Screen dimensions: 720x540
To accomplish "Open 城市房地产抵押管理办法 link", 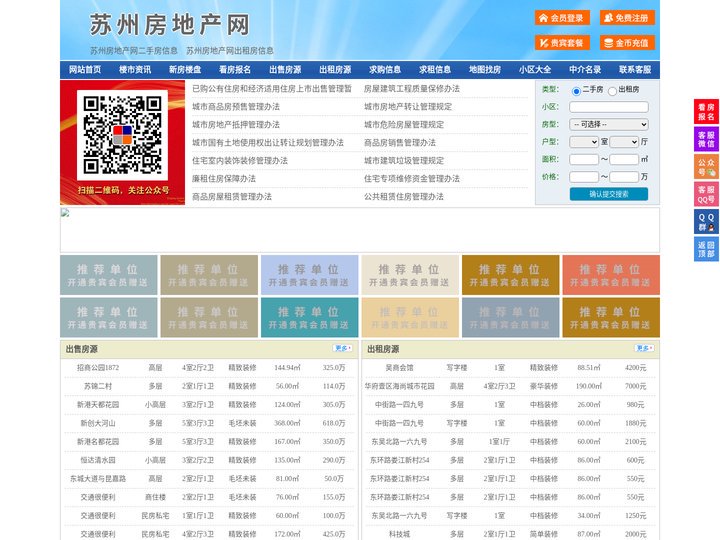I will pyautogui.click(x=236, y=124).
